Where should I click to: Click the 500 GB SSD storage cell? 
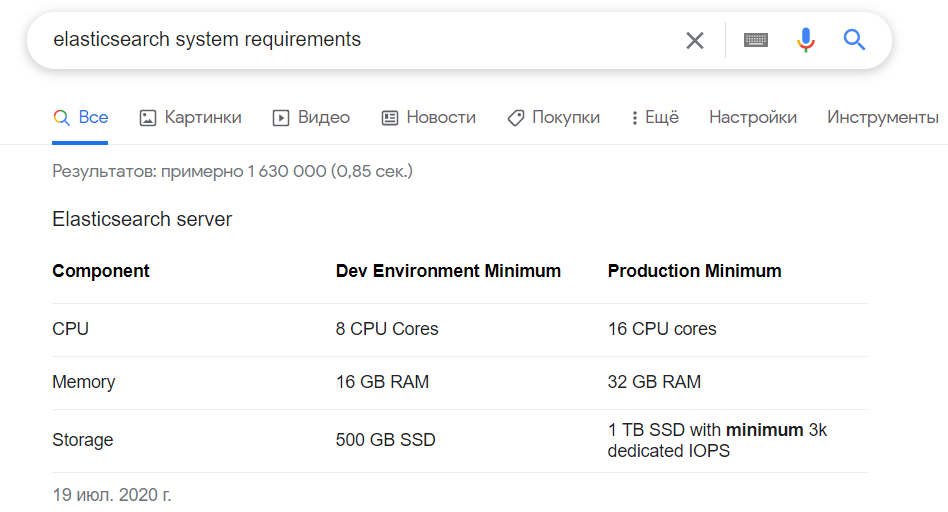[x=385, y=440]
